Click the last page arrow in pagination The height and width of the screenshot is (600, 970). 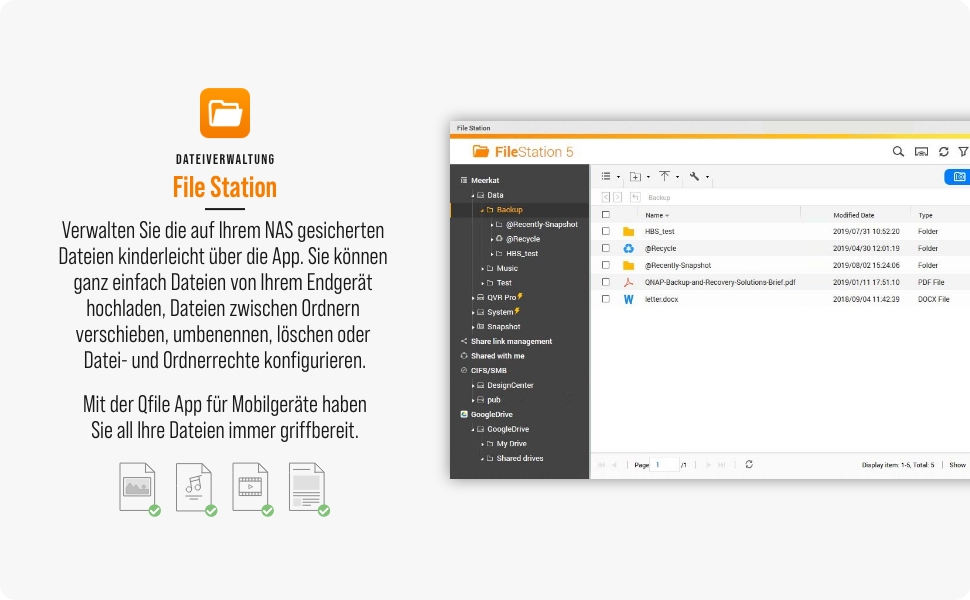pyautogui.click(x=721, y=465)
